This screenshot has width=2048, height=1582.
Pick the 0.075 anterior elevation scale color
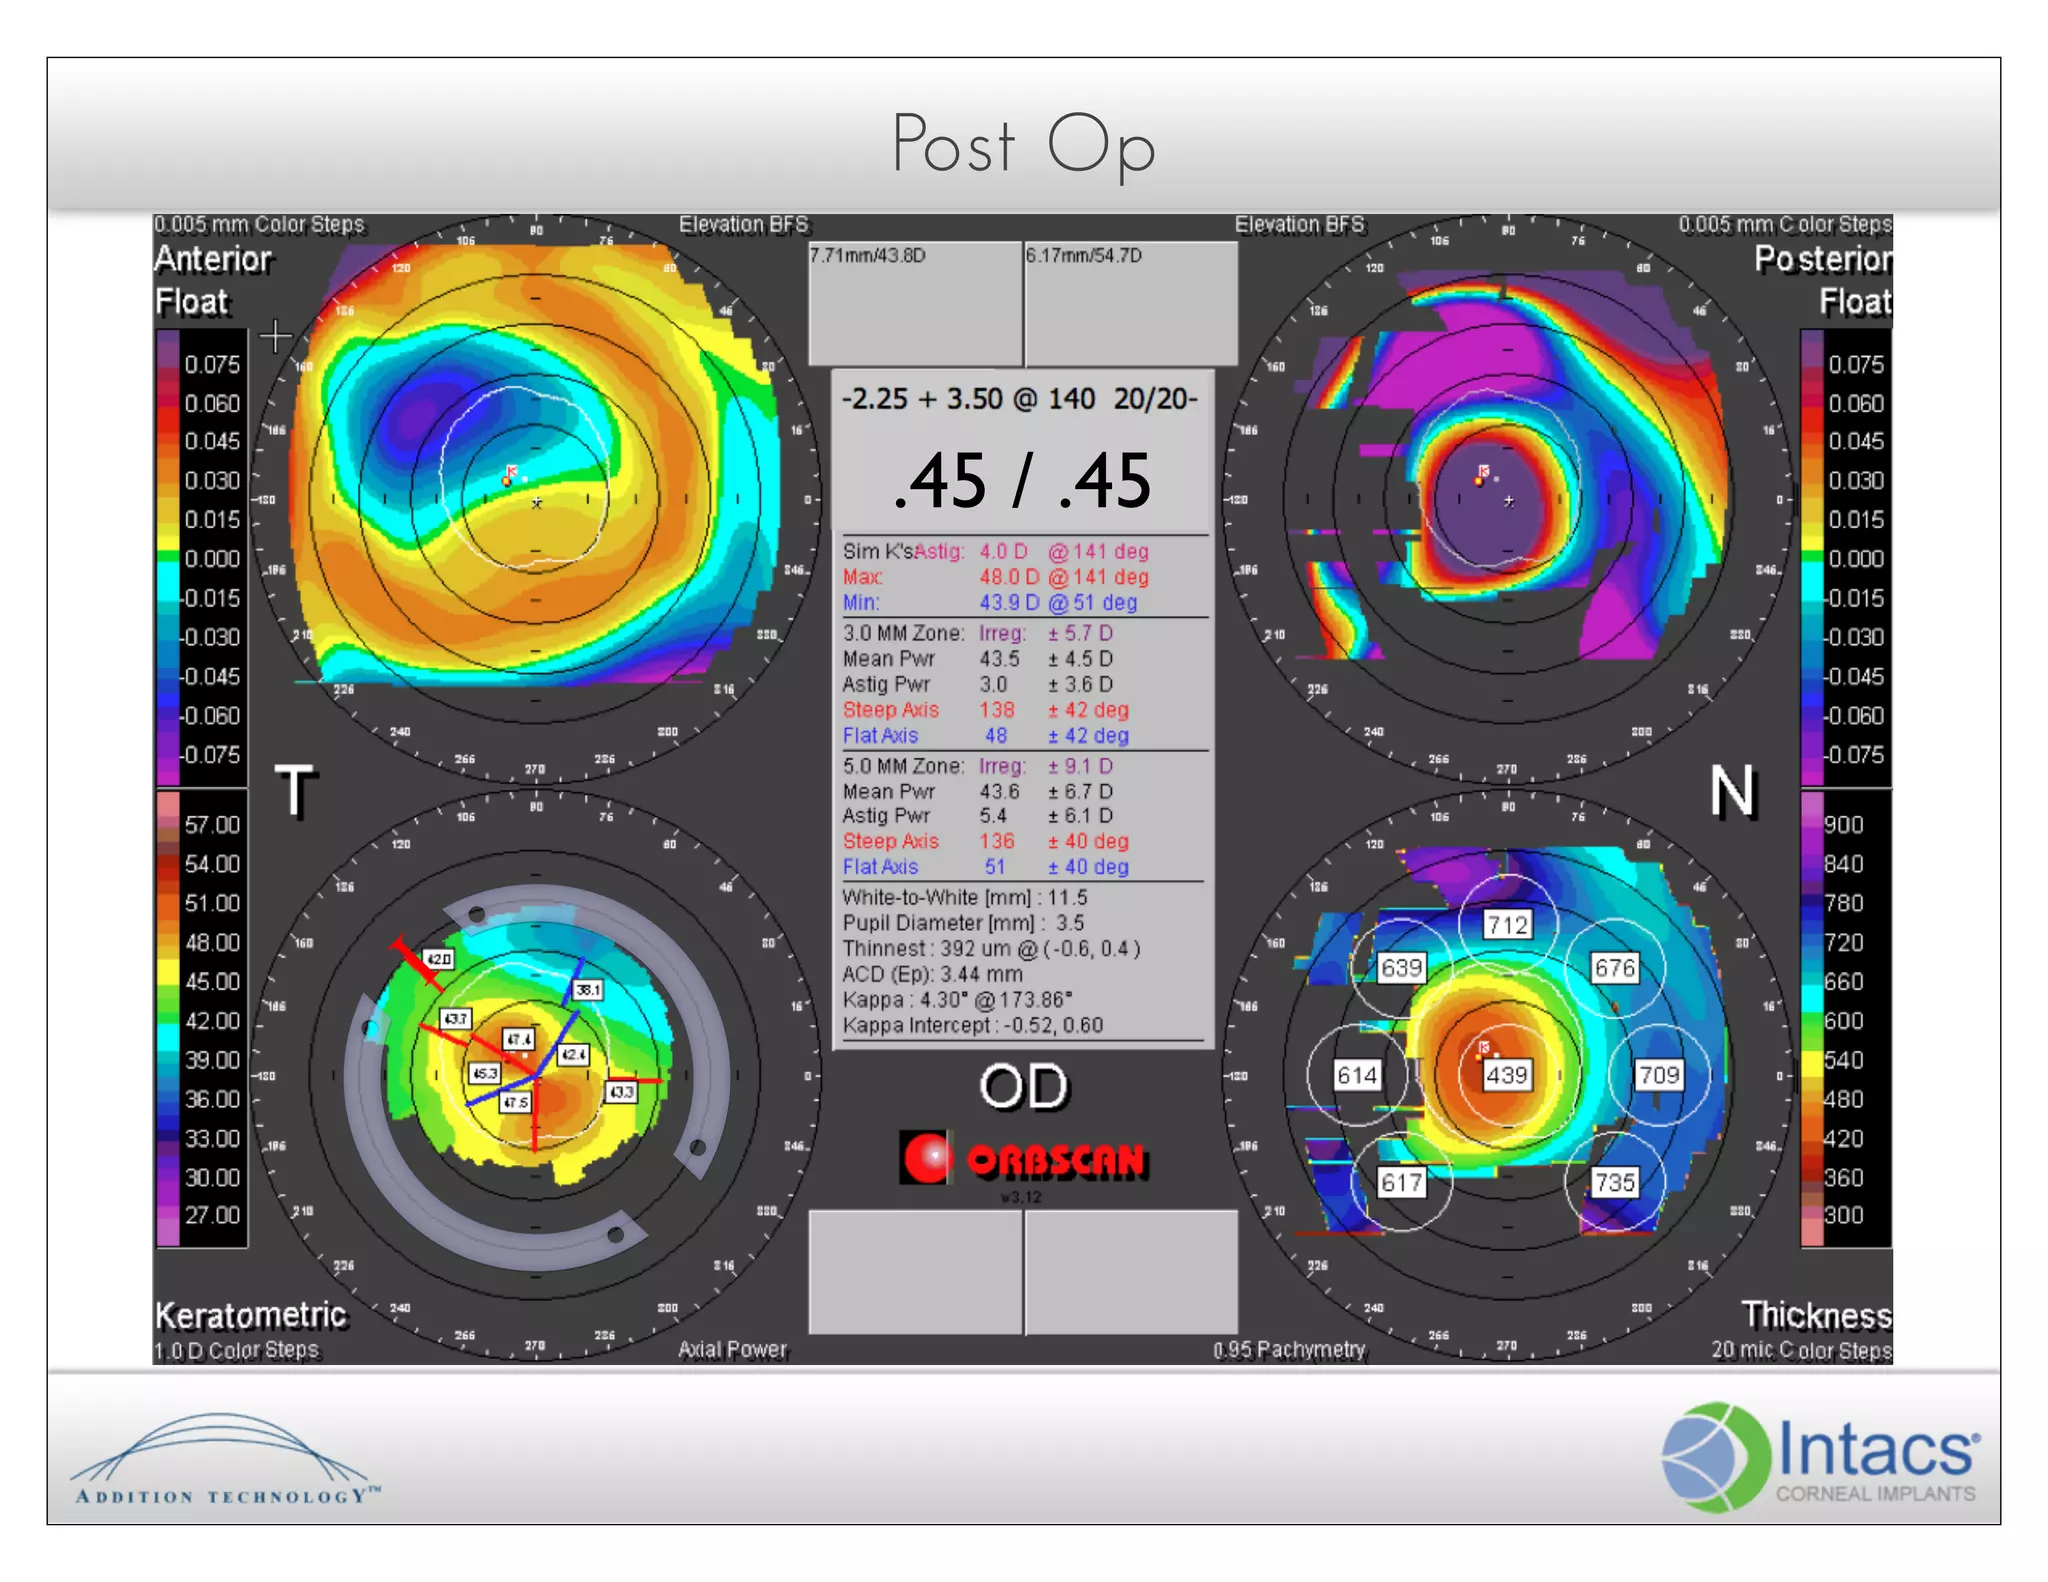coord(167,364)
